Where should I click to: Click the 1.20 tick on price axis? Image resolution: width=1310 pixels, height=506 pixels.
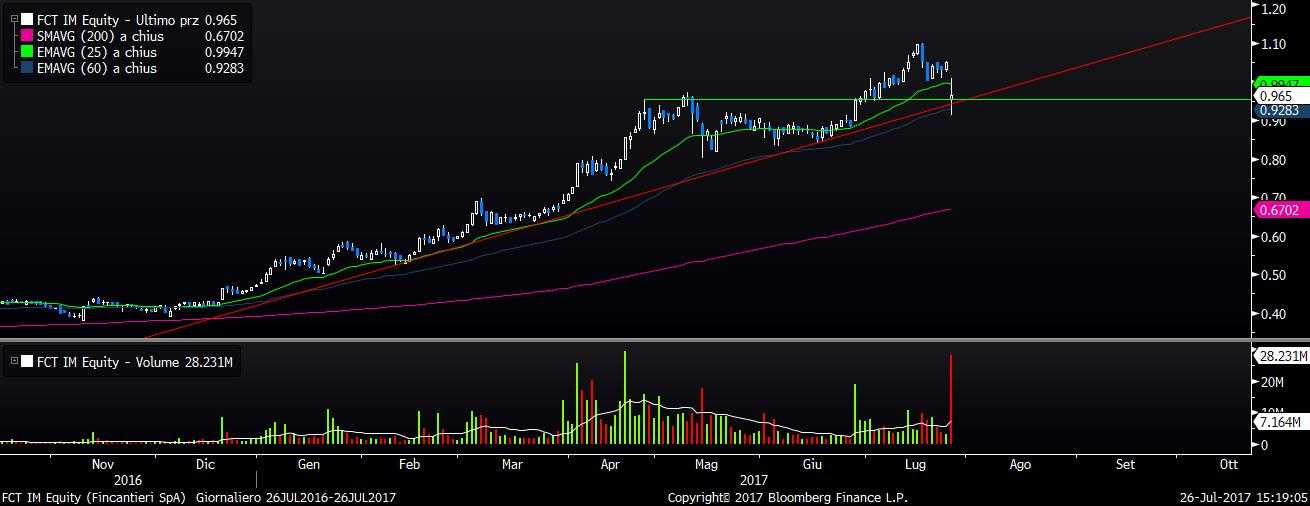[x=1273, y=8]
